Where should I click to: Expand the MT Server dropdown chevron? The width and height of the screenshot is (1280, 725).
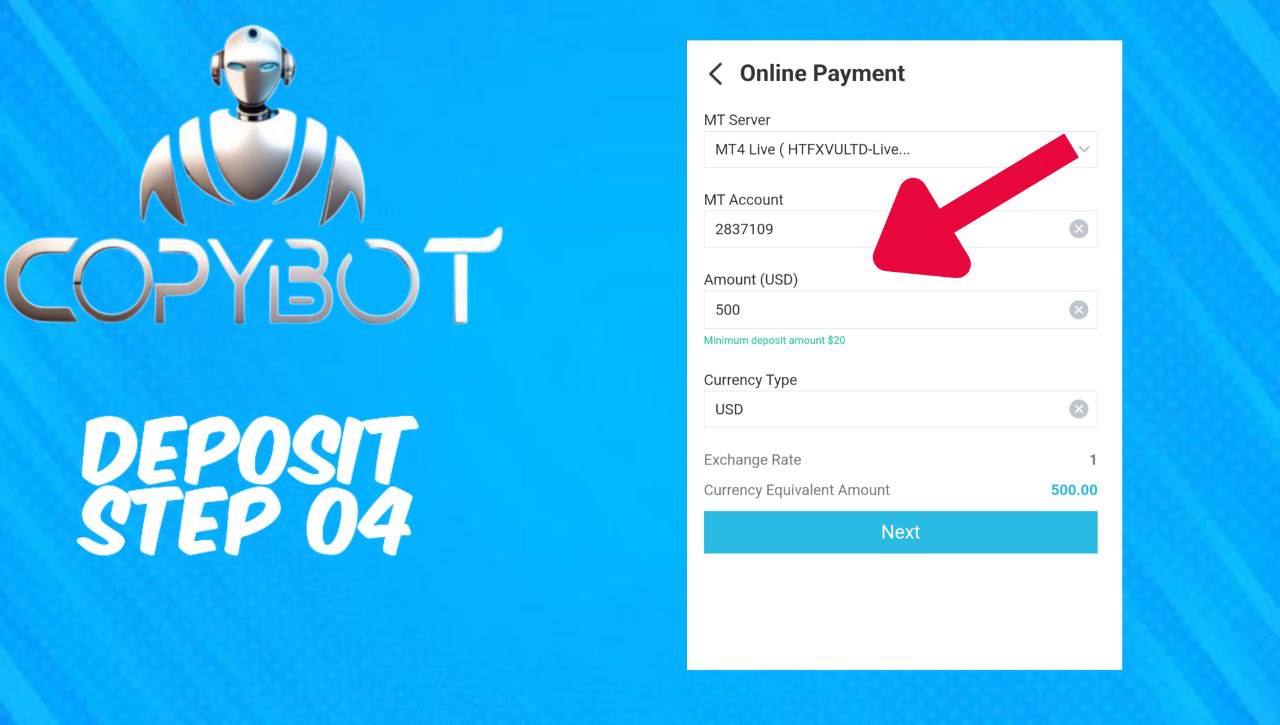(x=1084, y=150)
